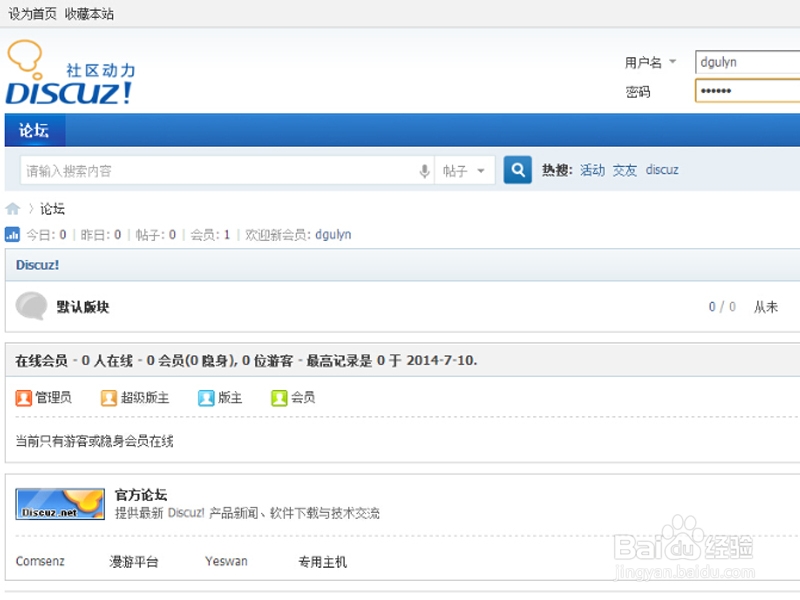
Task: Click the Discuz! logo
Action: tap(70, 72)
